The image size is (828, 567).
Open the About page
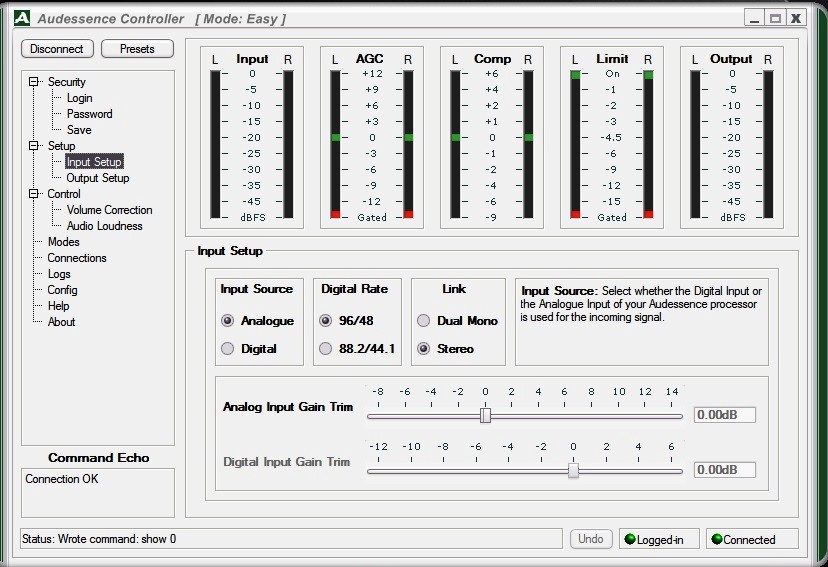61,322
